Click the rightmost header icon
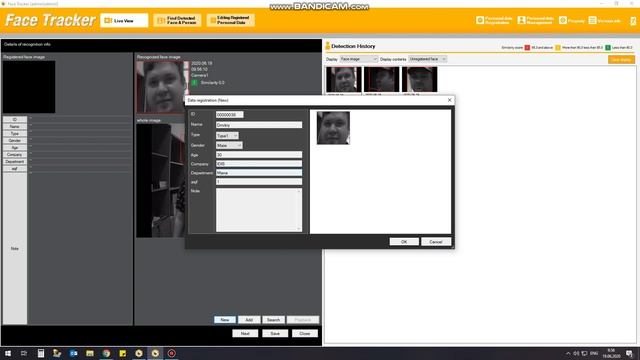The height and width of the screenshot is (360, 640). tap(633, 20)
